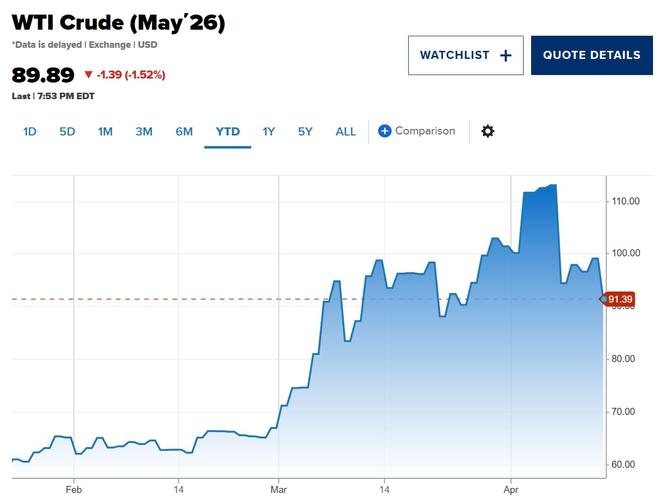Select the 1D time range tab
This screenshot has width=666, height=500.
pyautogui.click(x=29, y=132)
